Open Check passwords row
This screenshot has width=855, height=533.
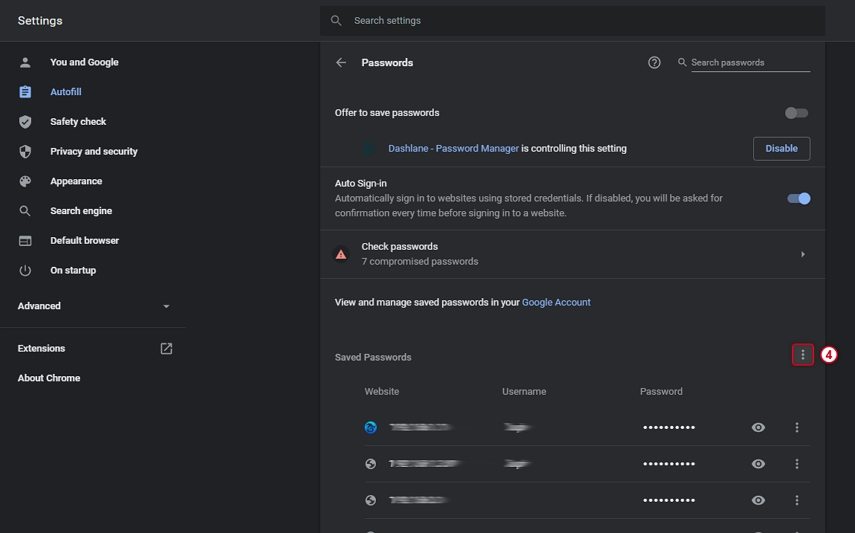[572, 254]
